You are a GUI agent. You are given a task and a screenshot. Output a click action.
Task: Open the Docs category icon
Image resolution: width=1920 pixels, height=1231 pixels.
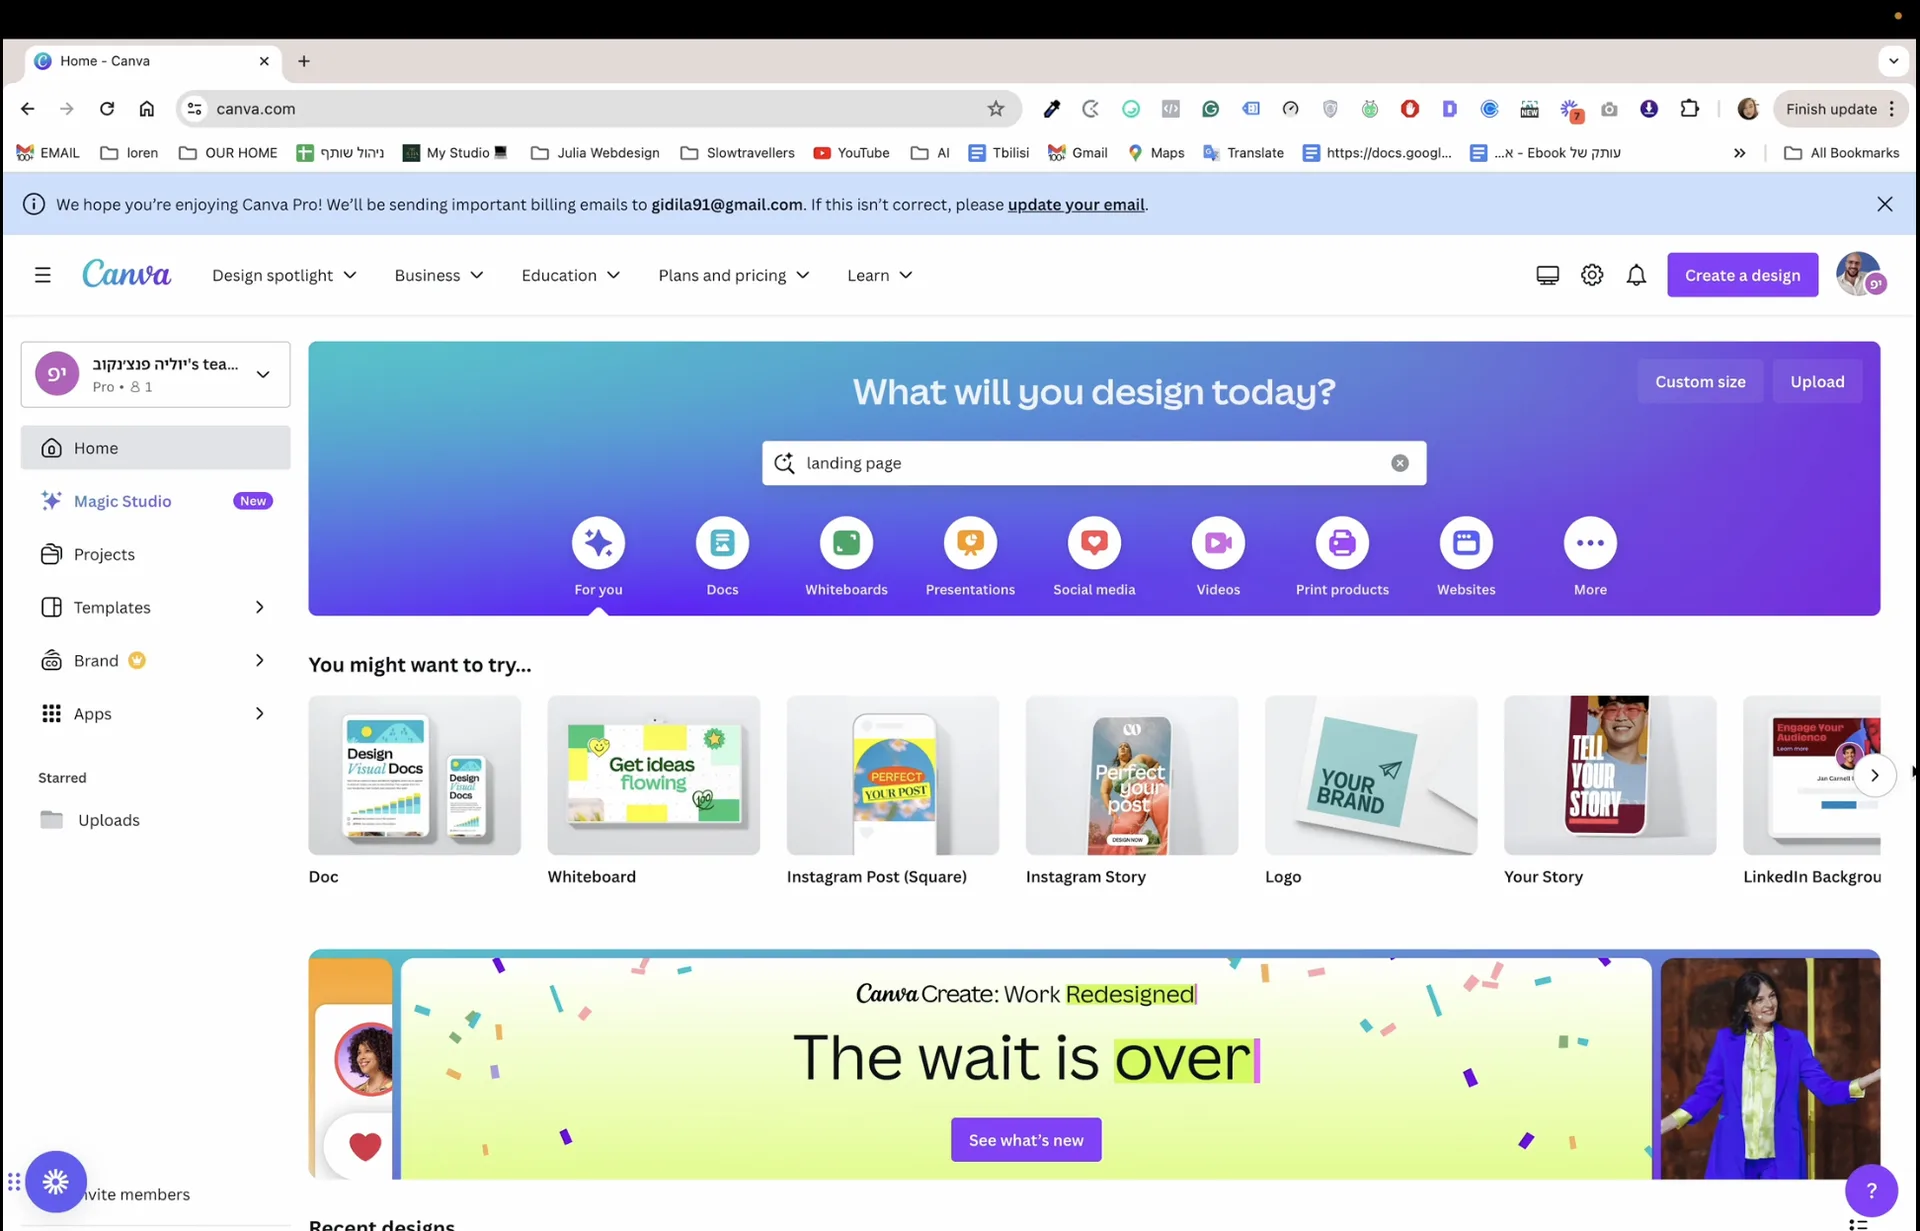tap(722, 543)
